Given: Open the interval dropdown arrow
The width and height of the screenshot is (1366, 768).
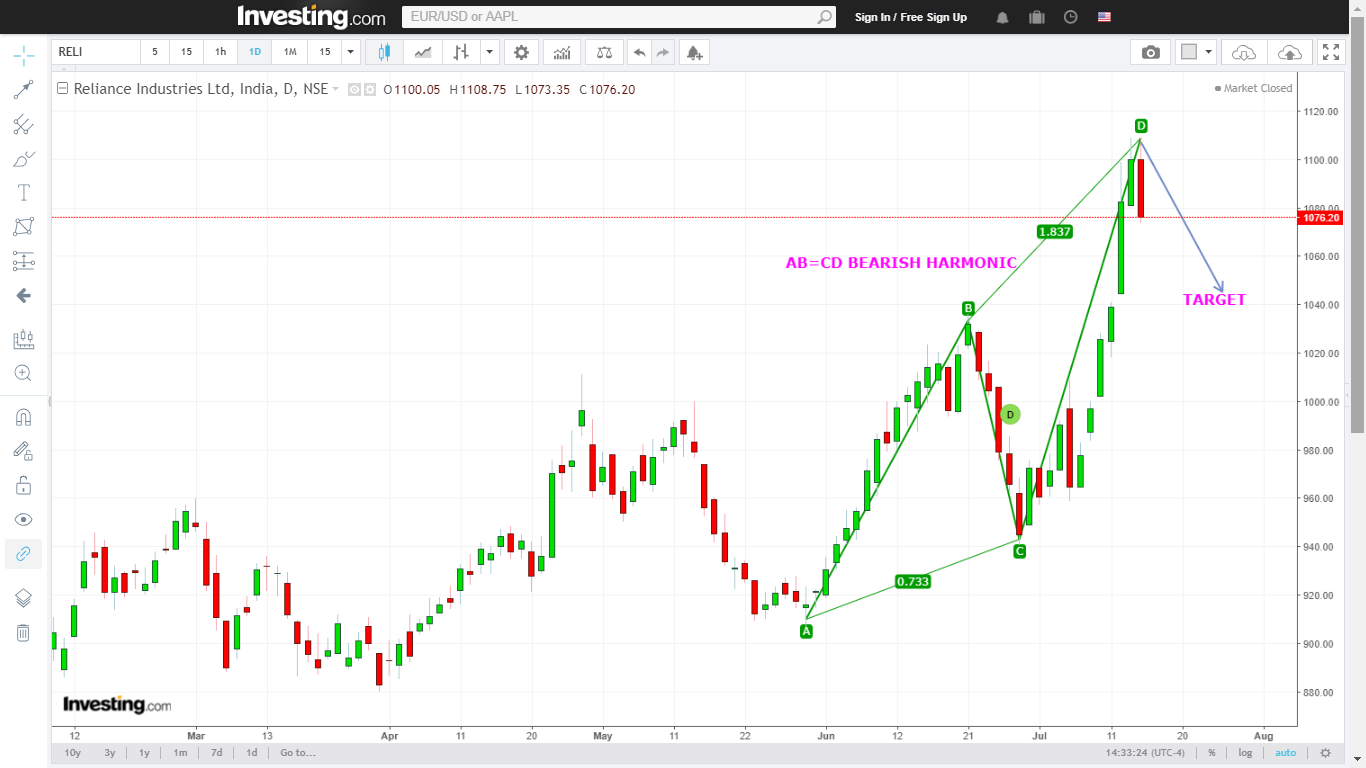Looking at the screenshot, I should pyautogui.click(x=350, y=52).
